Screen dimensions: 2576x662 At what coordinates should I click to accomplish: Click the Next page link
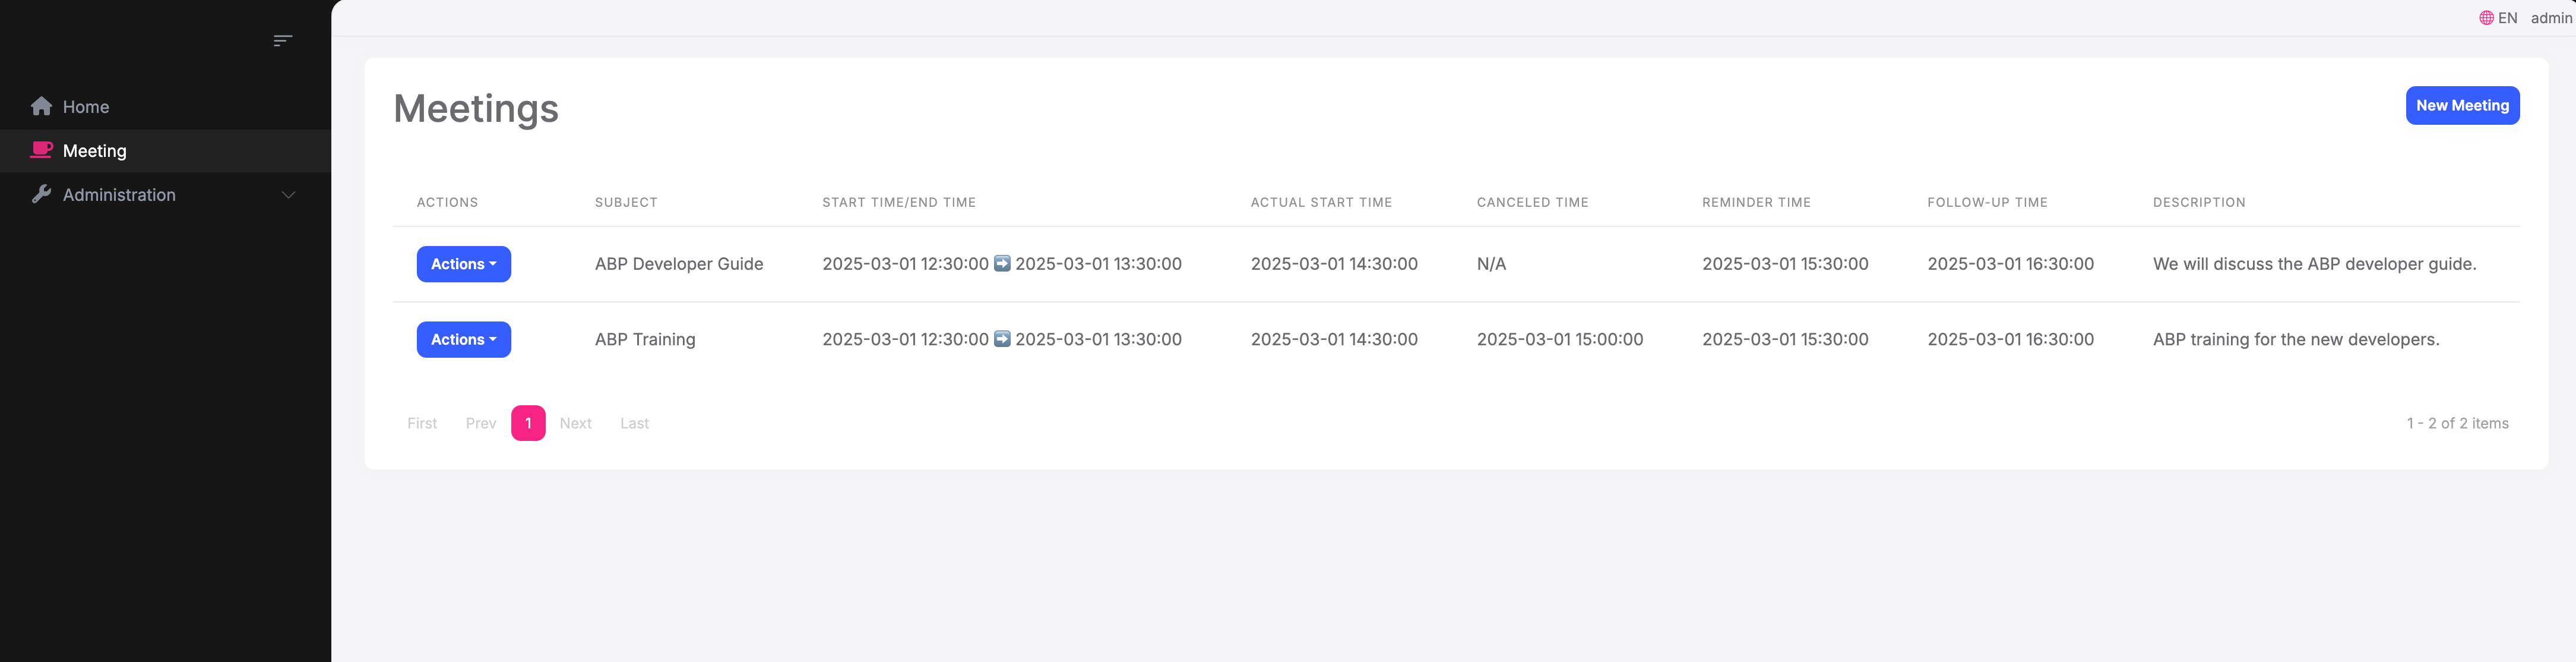575,423
